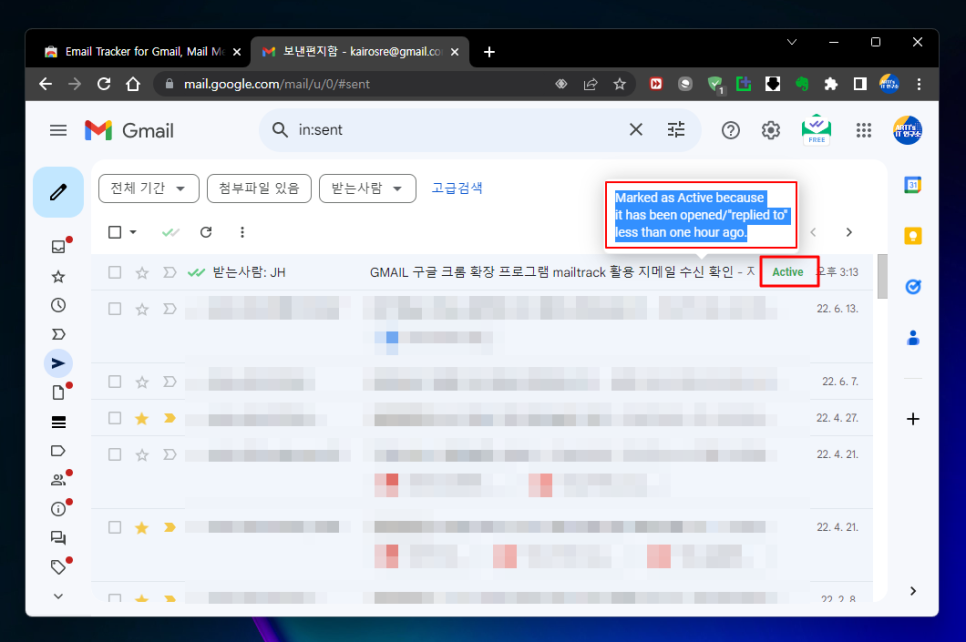Open Drafts in the sidebar
Viewport: 966px width, 642px height.
[59, 392]
